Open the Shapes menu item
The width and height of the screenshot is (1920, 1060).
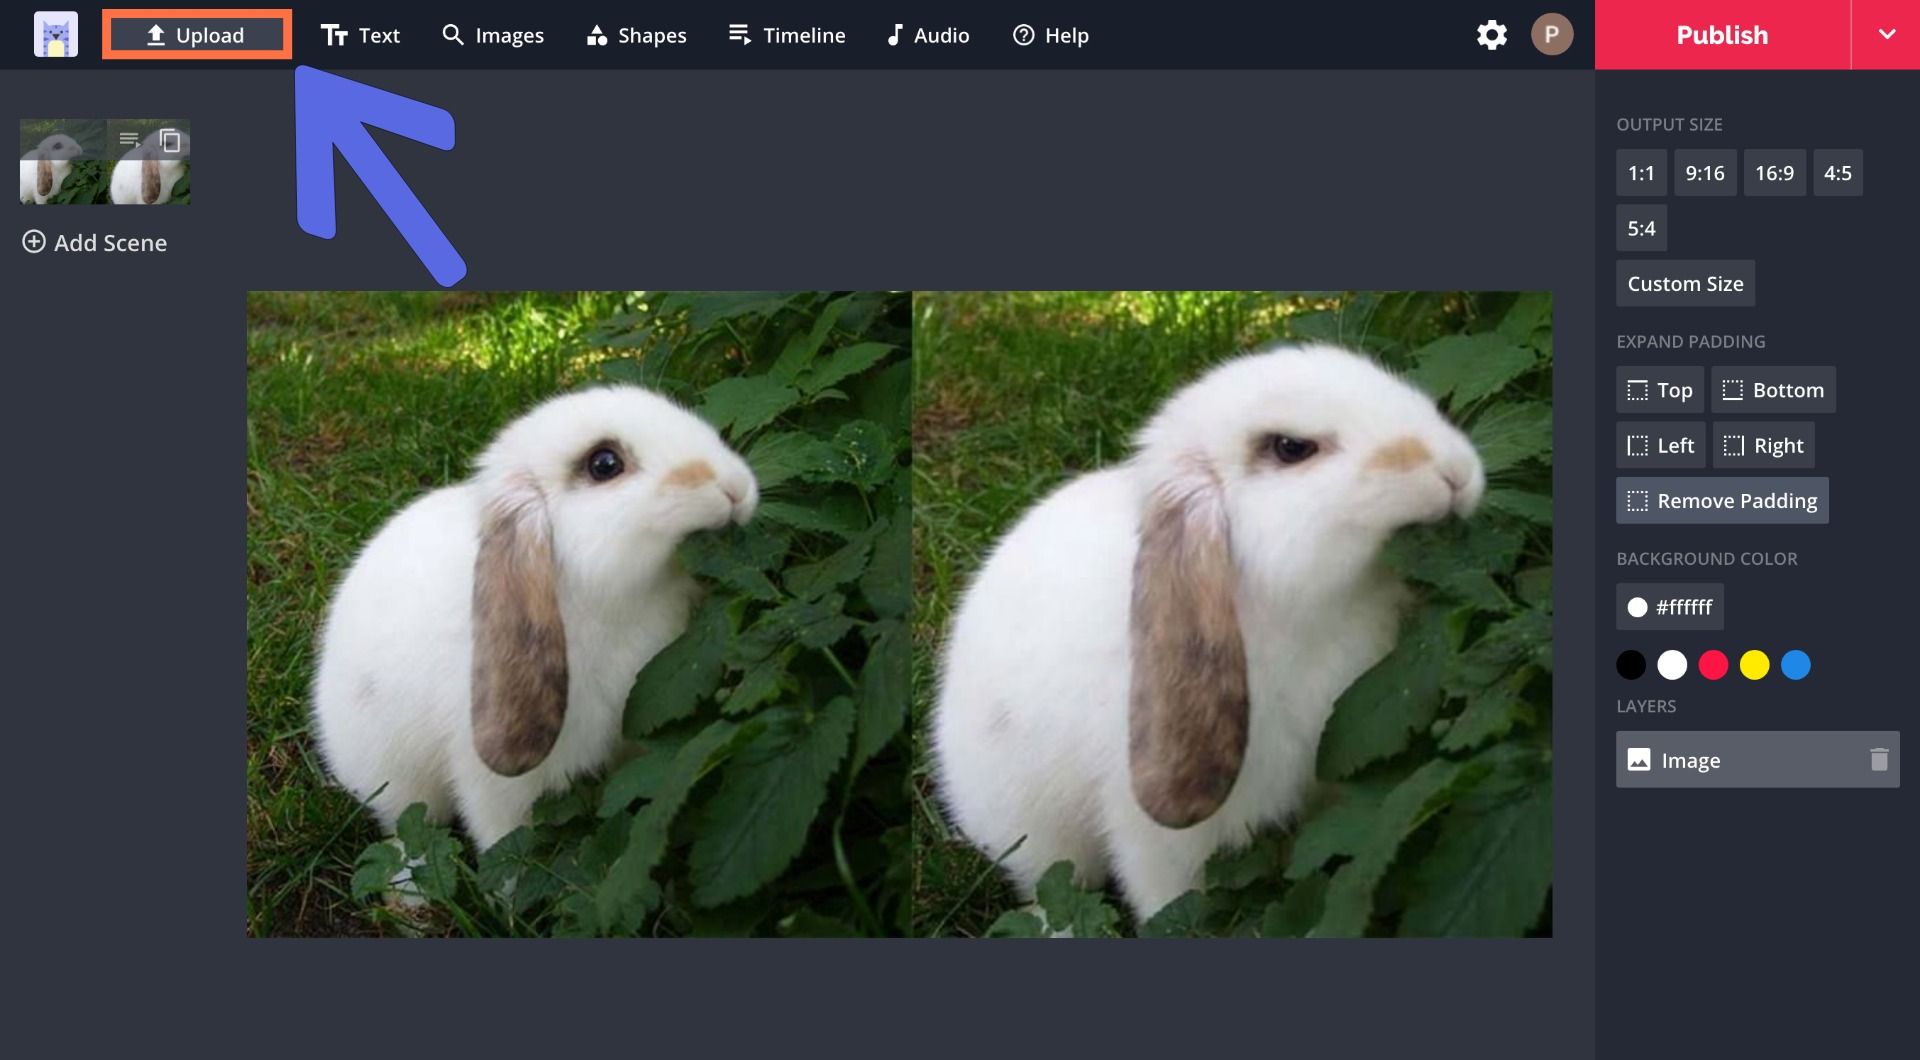[636, 35]
